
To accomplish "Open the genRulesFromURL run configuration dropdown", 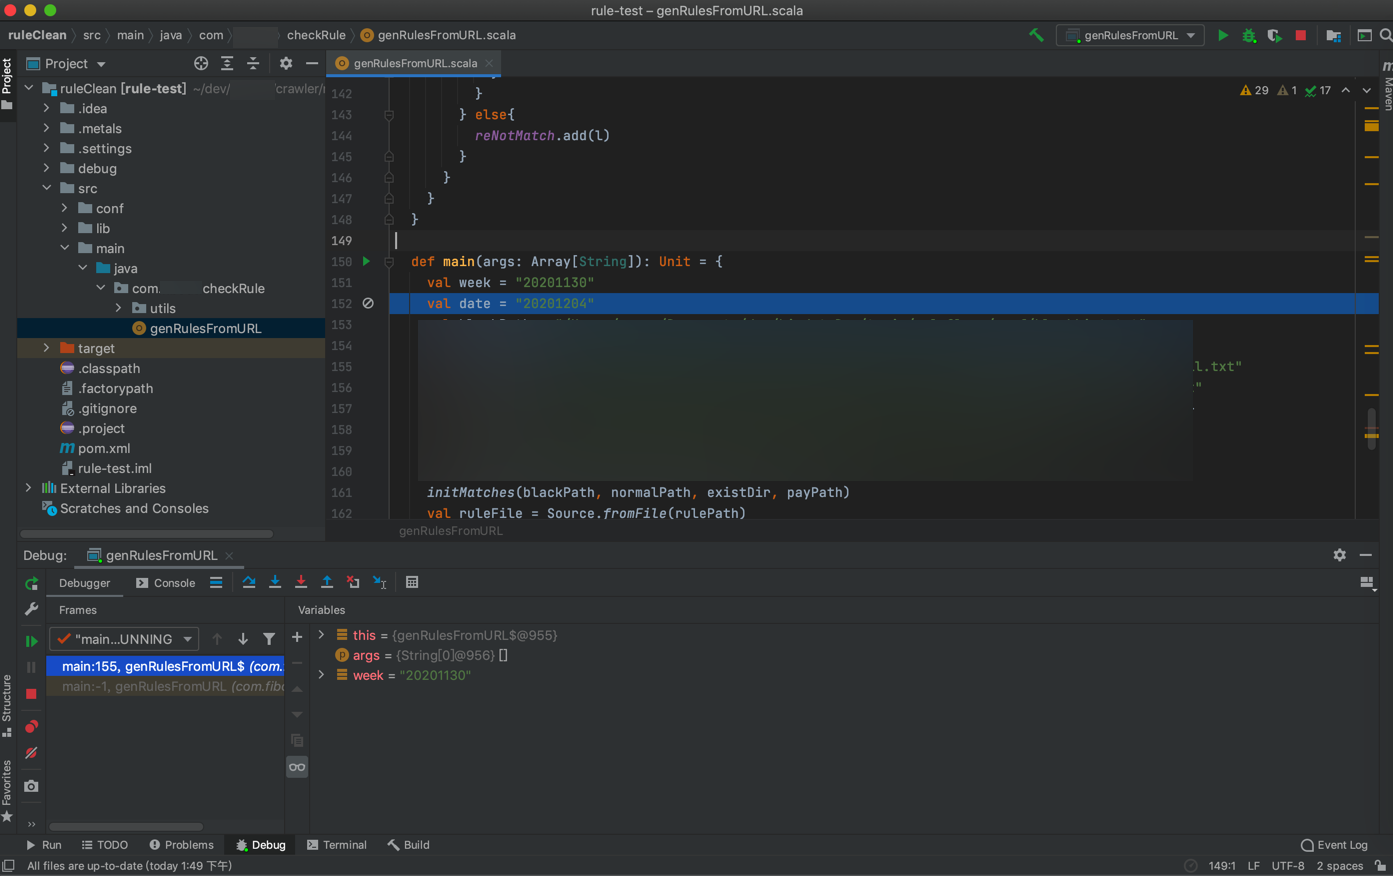I will tap(1131, 35).
